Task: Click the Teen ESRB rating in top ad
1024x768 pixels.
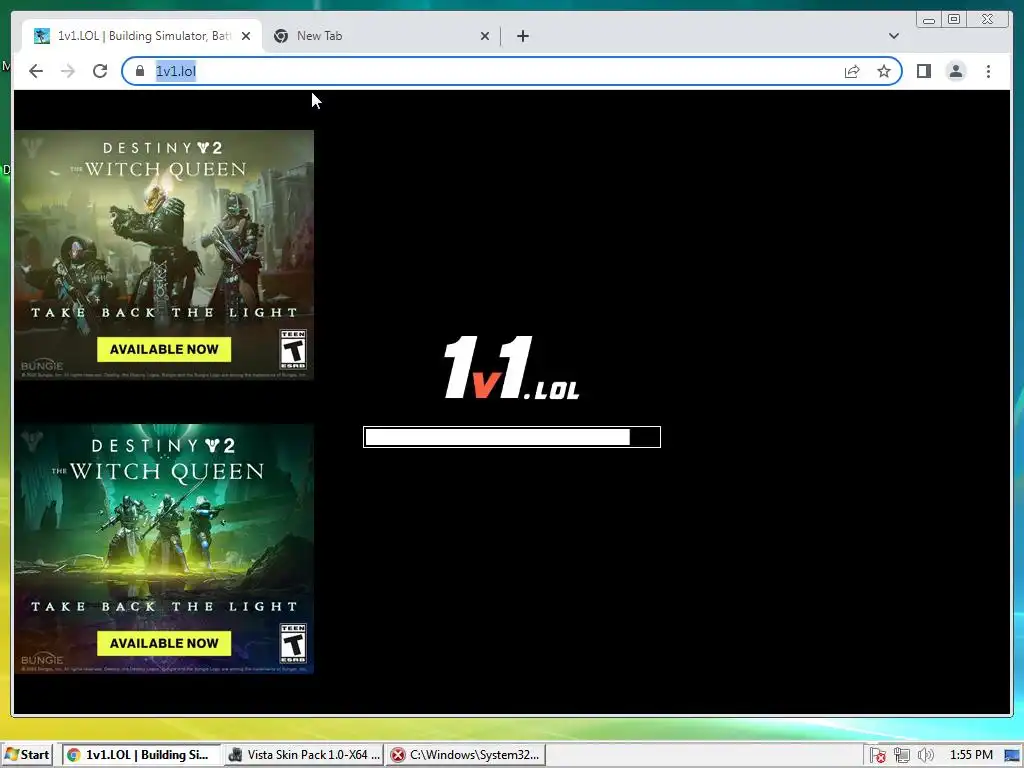Action: pos(293,349)
